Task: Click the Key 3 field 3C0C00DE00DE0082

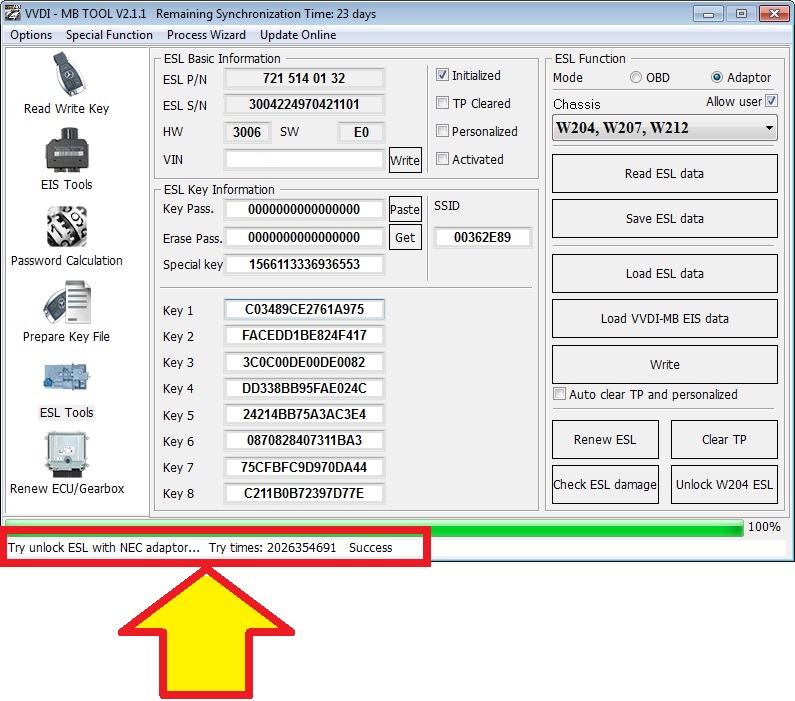Action: click(x=304, y=362)
